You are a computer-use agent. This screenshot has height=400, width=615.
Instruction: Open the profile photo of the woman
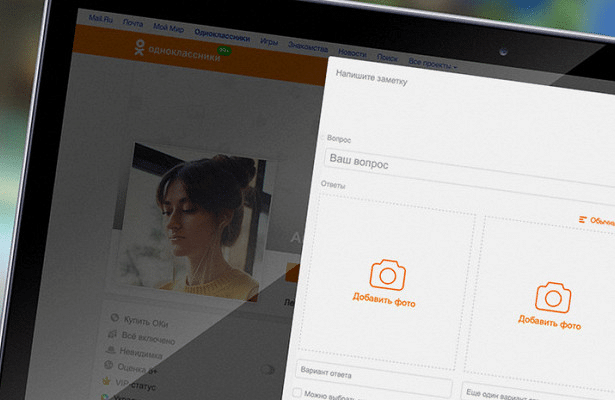(196, 222)
